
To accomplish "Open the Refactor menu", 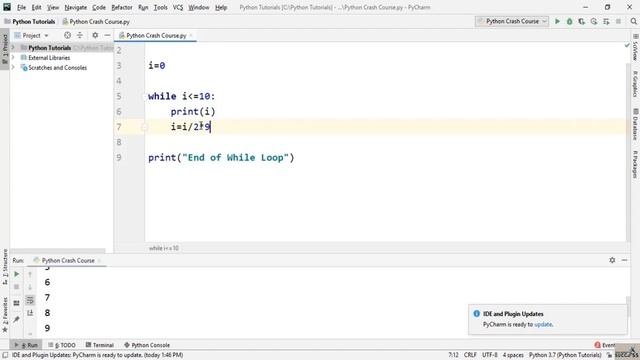I will pyautogui.click(x=122, y=7).
